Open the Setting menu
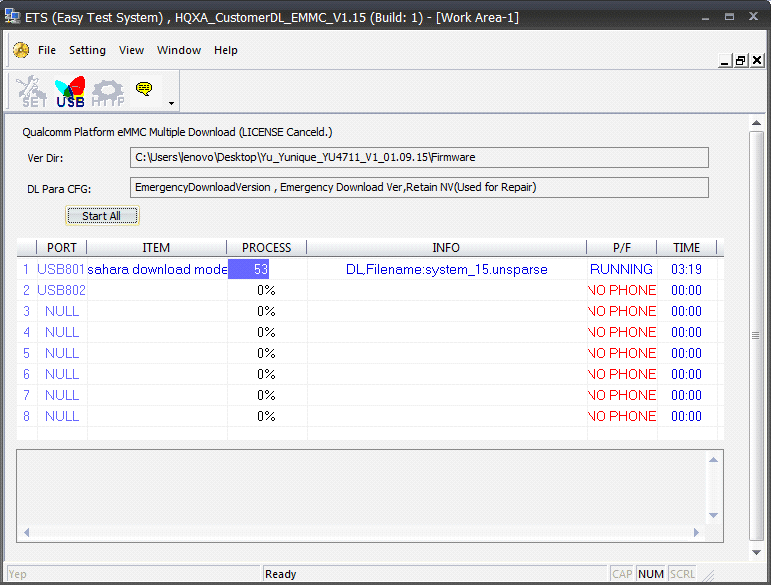This screenshot has height=585, width=771. 87,50
